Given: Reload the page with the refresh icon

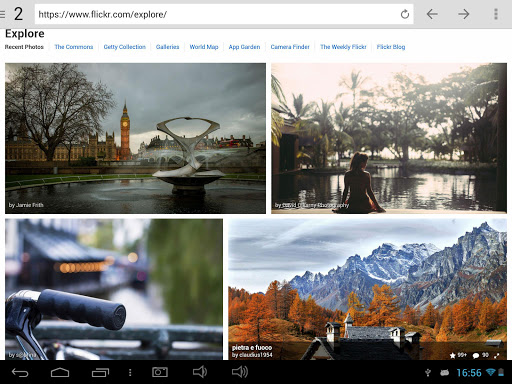Looking at the screenshot, I should tap(405, 14).
